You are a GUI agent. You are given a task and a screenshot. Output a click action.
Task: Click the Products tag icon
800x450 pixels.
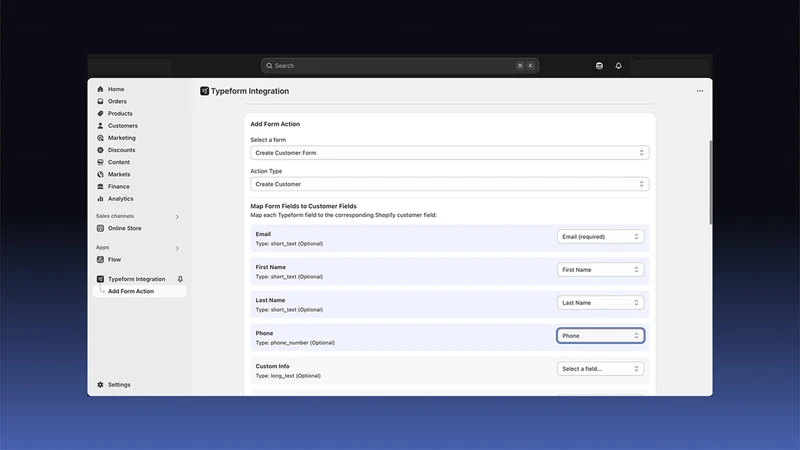coord(100,113)
